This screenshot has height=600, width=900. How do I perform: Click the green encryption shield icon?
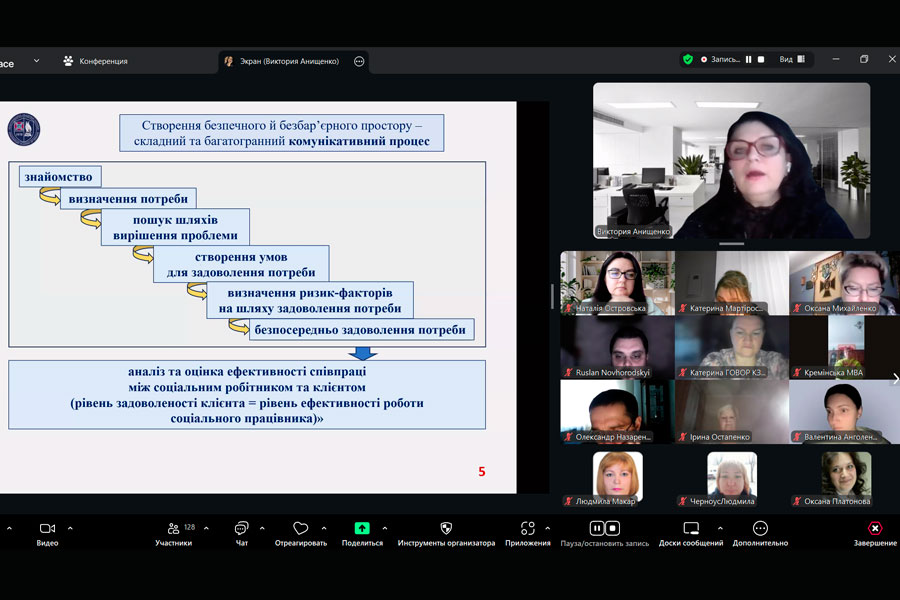[x=688, y=59]
